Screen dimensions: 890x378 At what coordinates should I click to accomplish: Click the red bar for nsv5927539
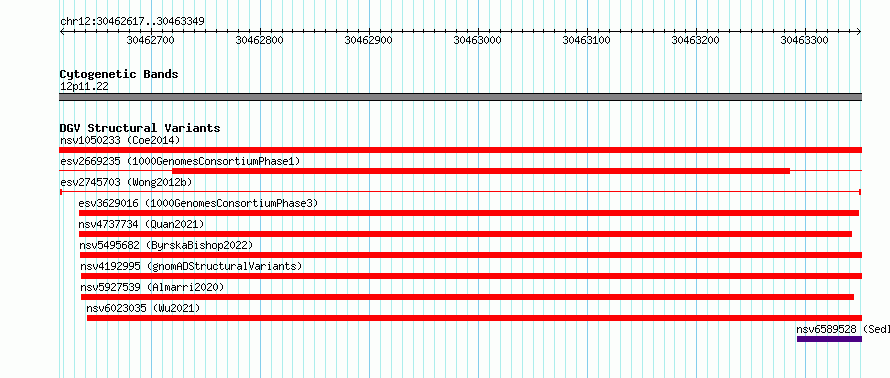point(468,297)
